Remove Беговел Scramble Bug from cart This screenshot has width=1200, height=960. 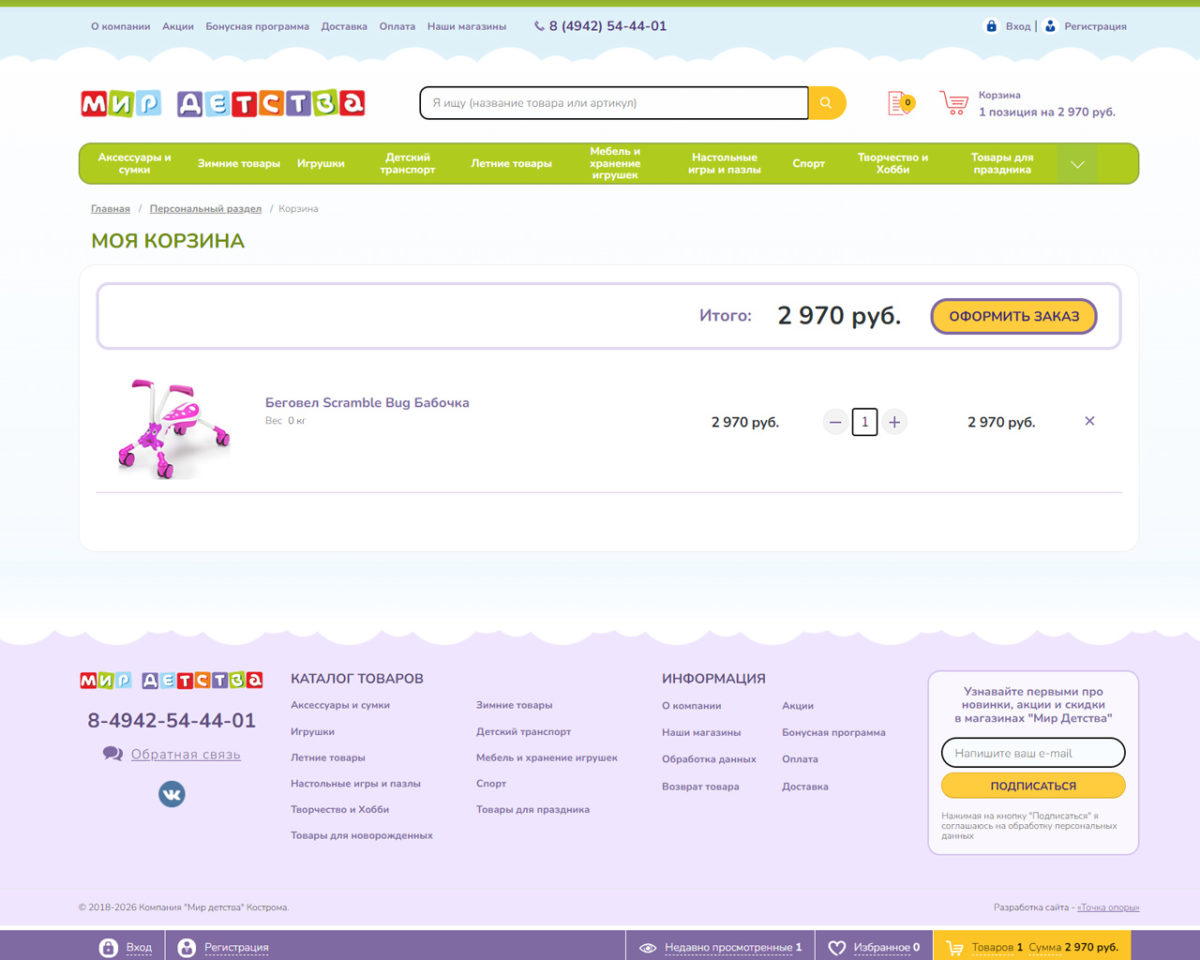1090,421
